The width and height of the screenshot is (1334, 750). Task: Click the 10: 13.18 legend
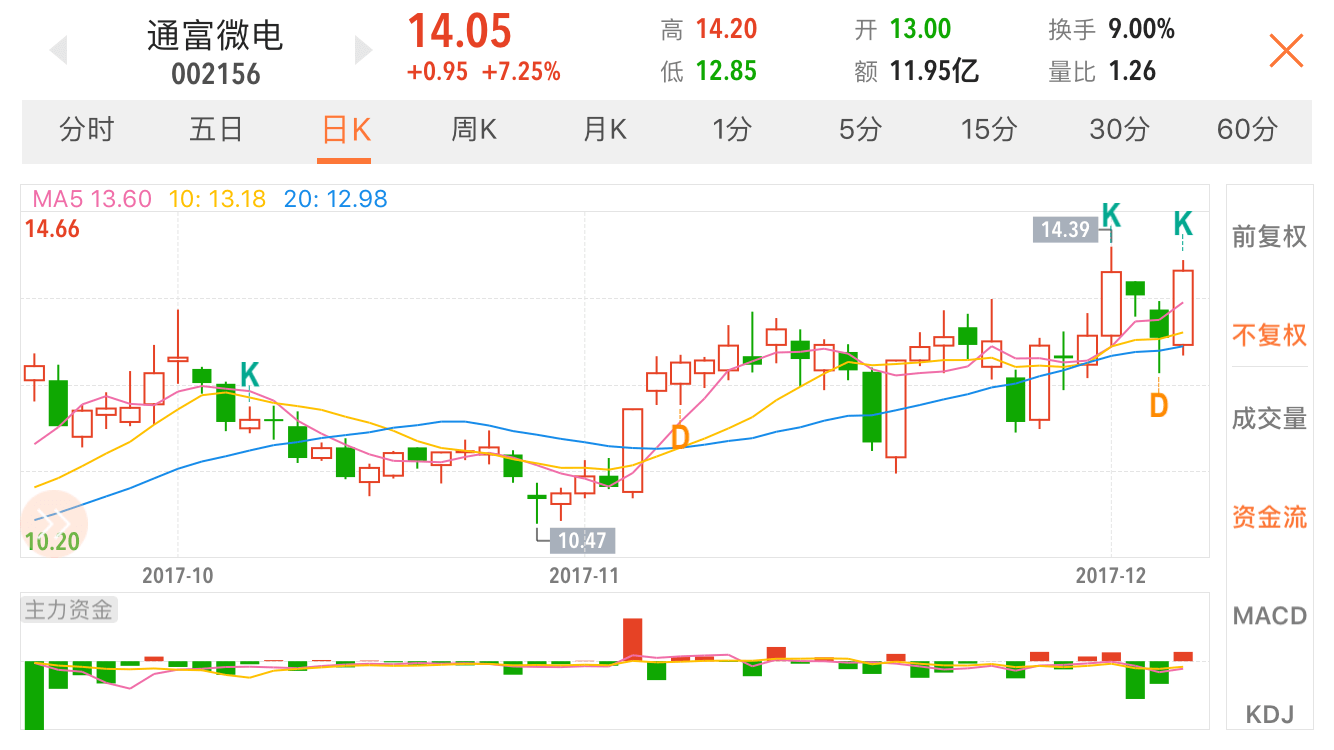point(218,199)
